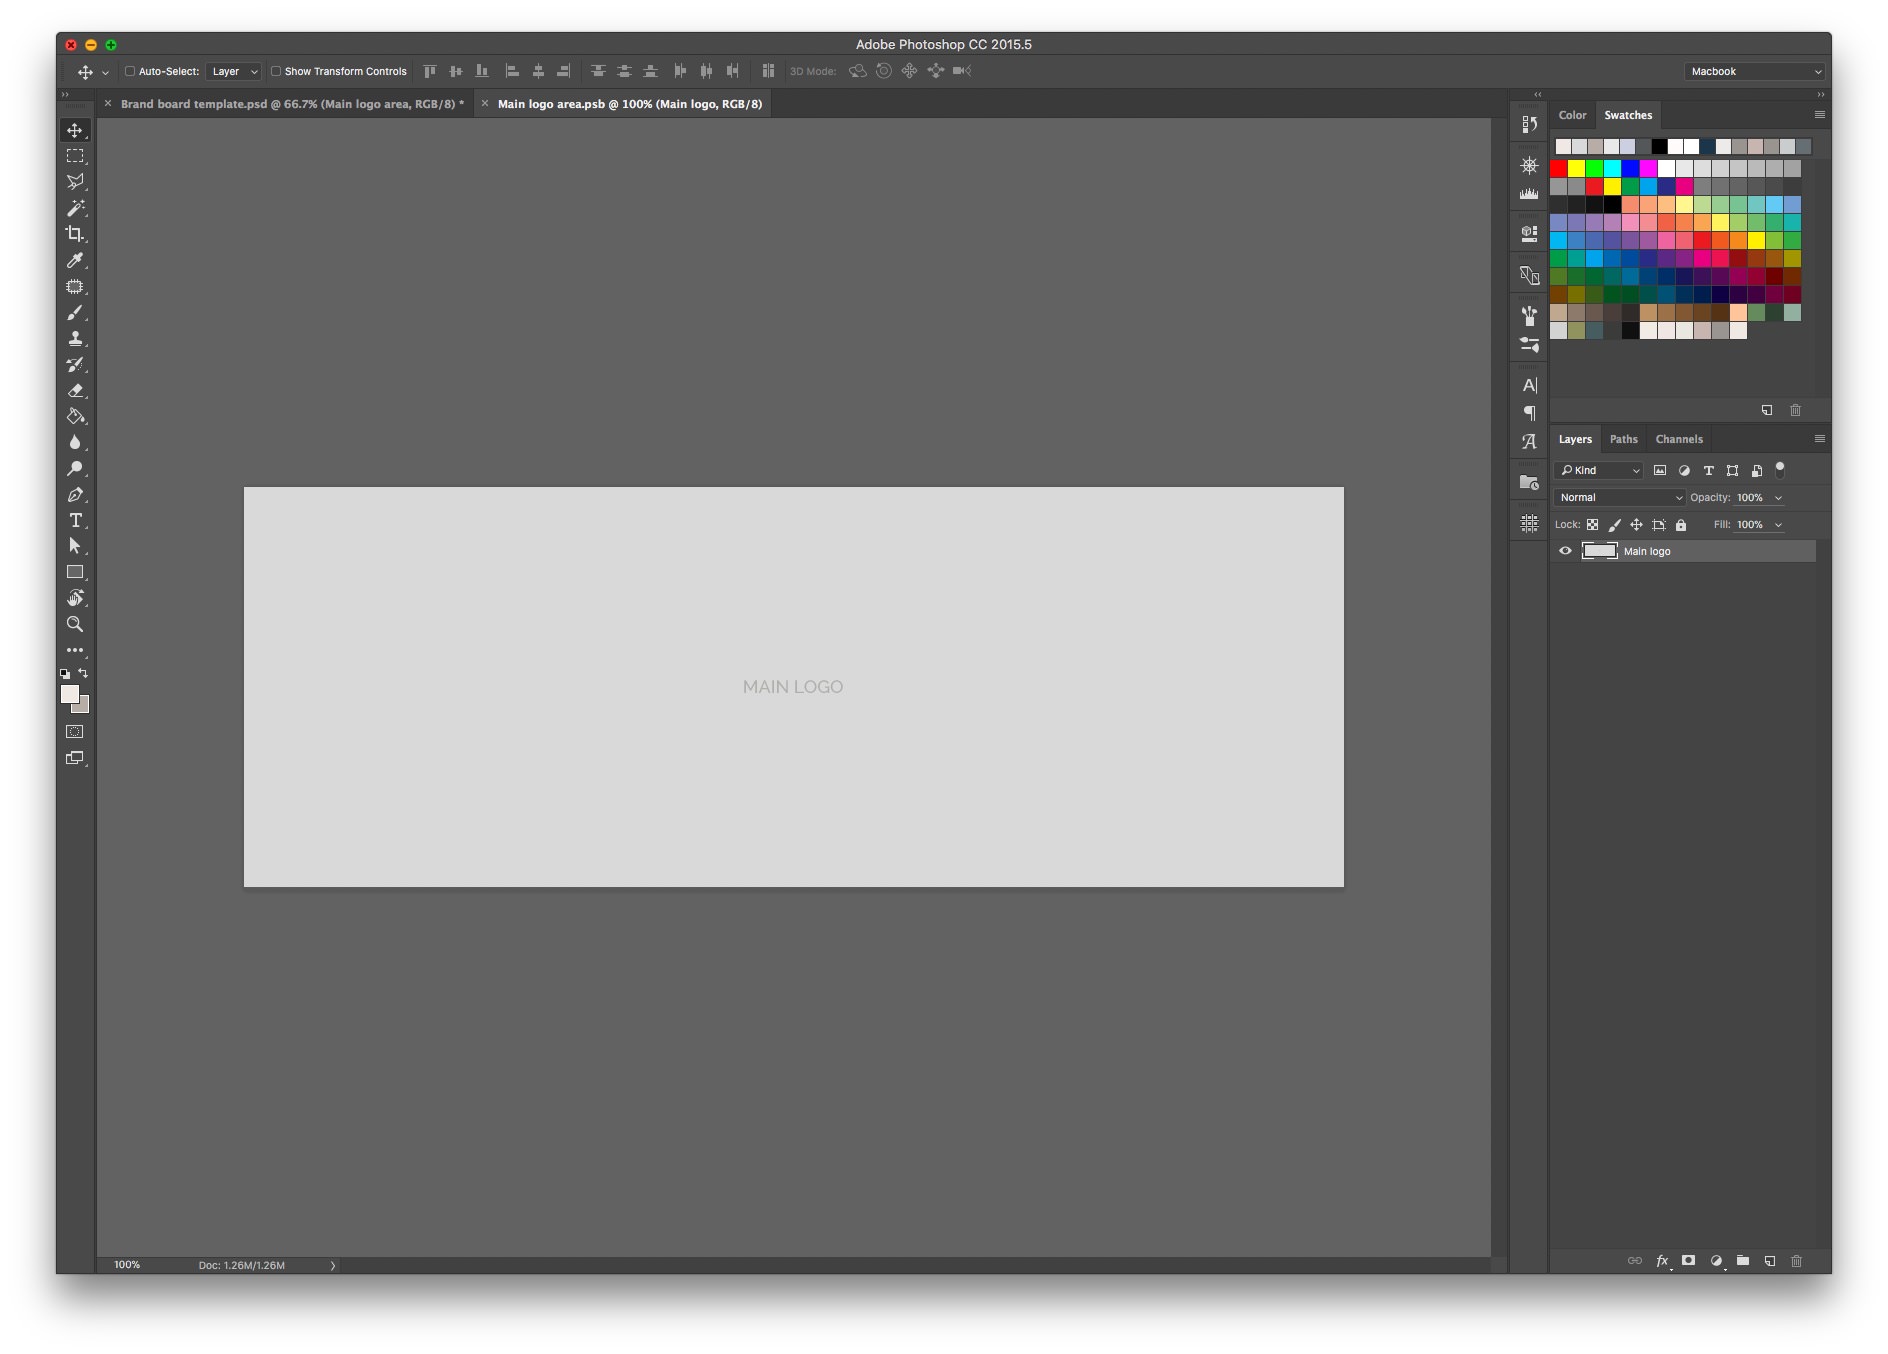Open the Kind filter dropdown
Image resolution: width=1888 pixels, height=1354 pixels.
pyautogui.click(x=1599, y=470)
